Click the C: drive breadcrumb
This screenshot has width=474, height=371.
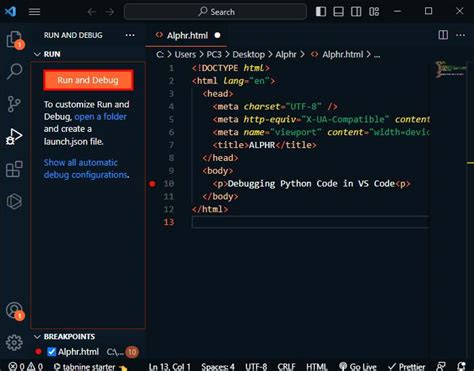point(160,54)
